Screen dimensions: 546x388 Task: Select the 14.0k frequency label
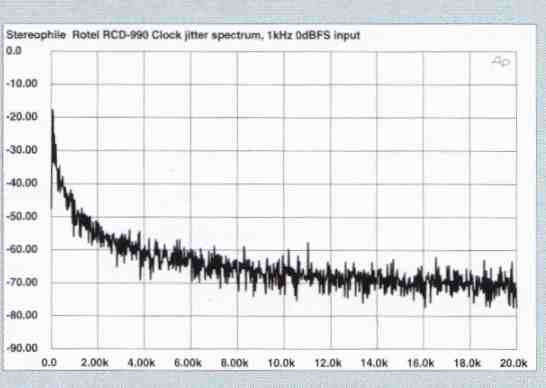[x=374, y=363]
